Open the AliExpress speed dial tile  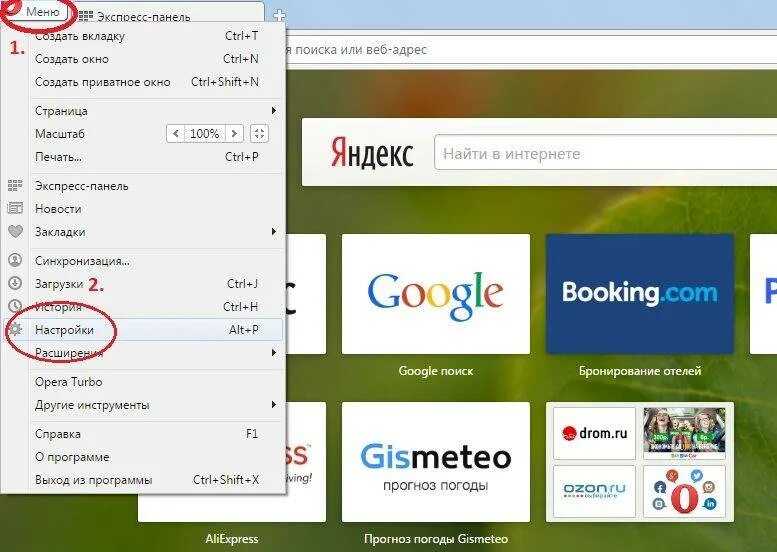pyautogui.click(x=306, y=462)
